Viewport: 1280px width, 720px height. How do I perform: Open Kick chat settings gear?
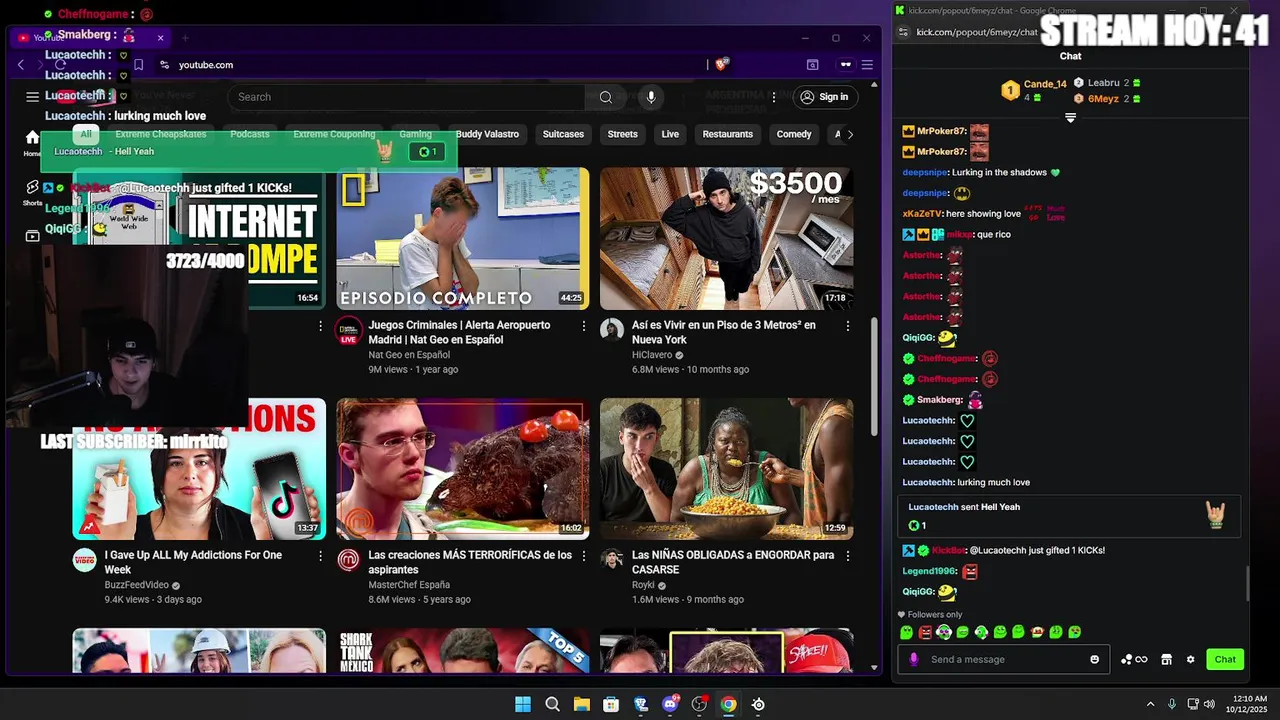pyautogui.click(x=1190, y=659)
